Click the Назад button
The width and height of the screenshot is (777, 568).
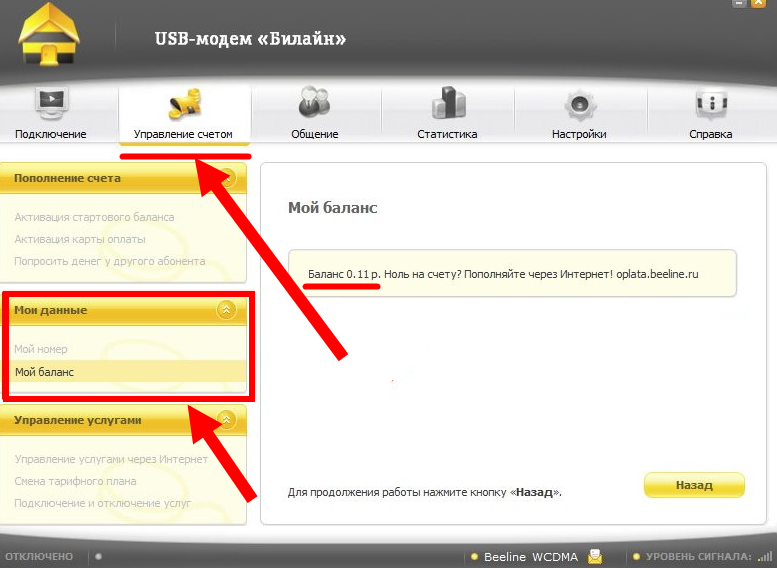694,485
